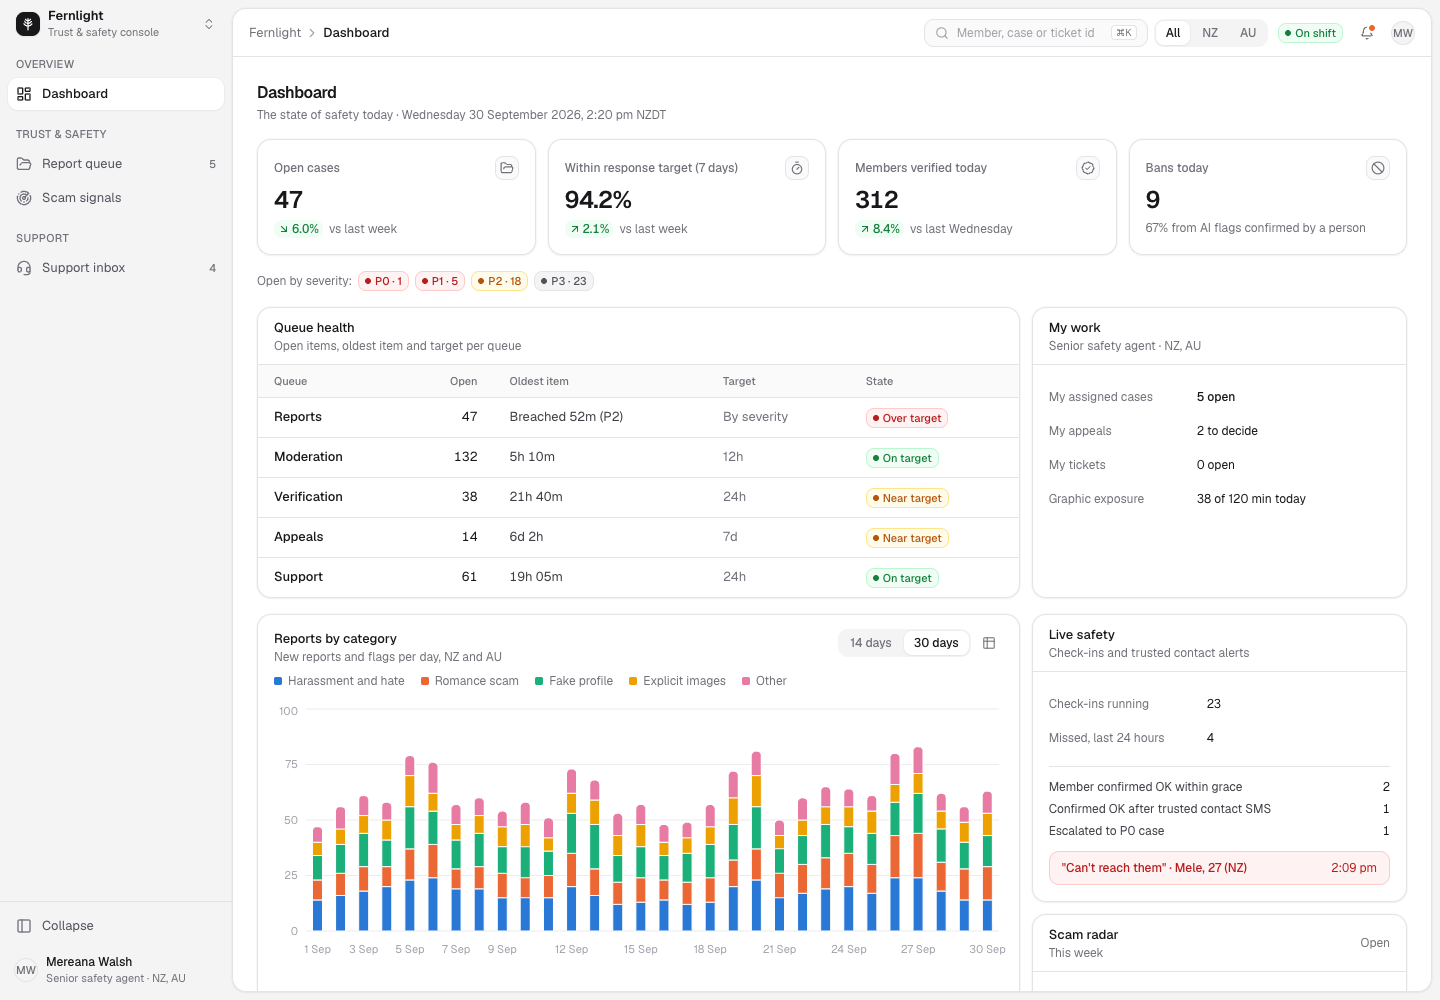Filter by P2 severity chip
The height and width of the screenshot is (1000, 1440).
500,281
